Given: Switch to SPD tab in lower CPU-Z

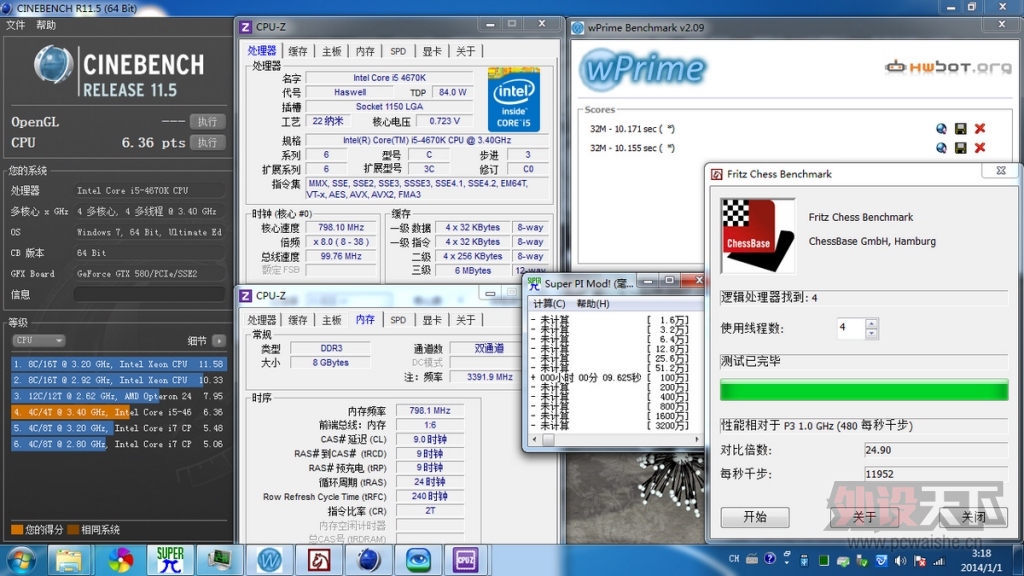Looking at the screenshot, I should pos(398,319).
